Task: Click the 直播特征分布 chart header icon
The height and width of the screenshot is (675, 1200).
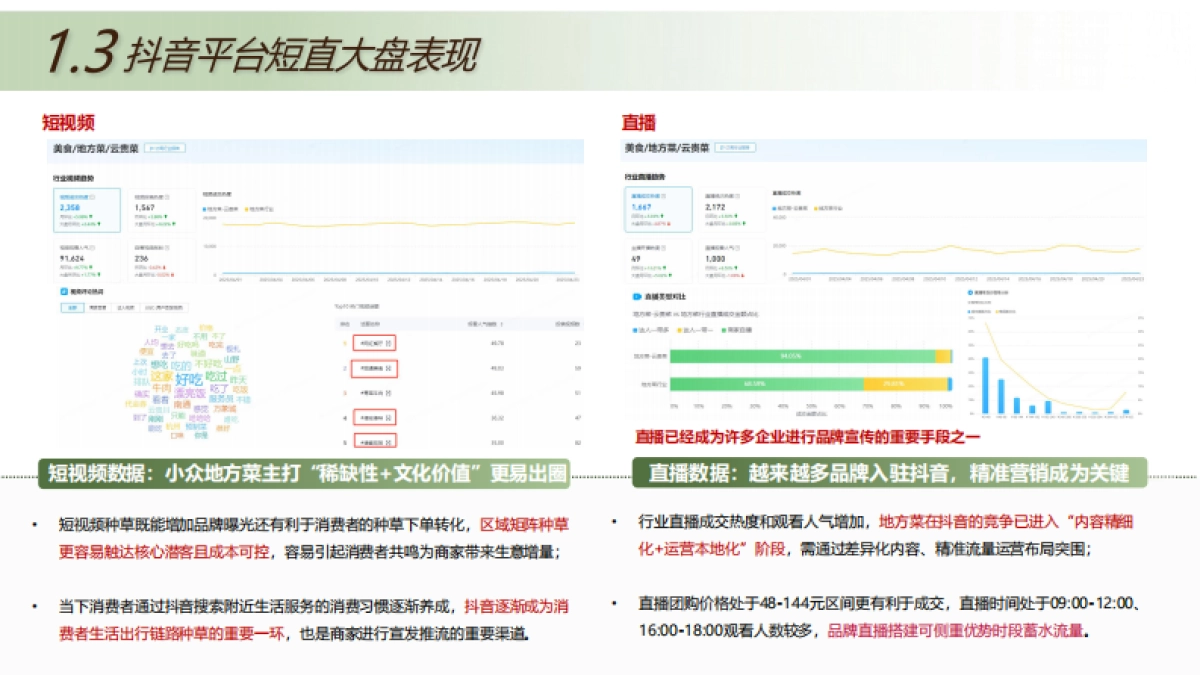Action: tap(969, 293)
